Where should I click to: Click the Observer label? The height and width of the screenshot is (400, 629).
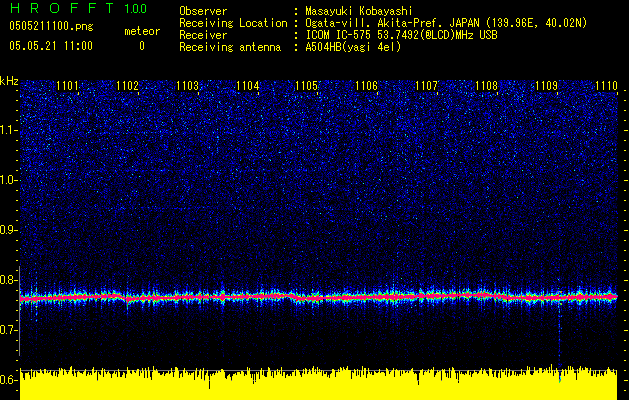coord(203,11)
